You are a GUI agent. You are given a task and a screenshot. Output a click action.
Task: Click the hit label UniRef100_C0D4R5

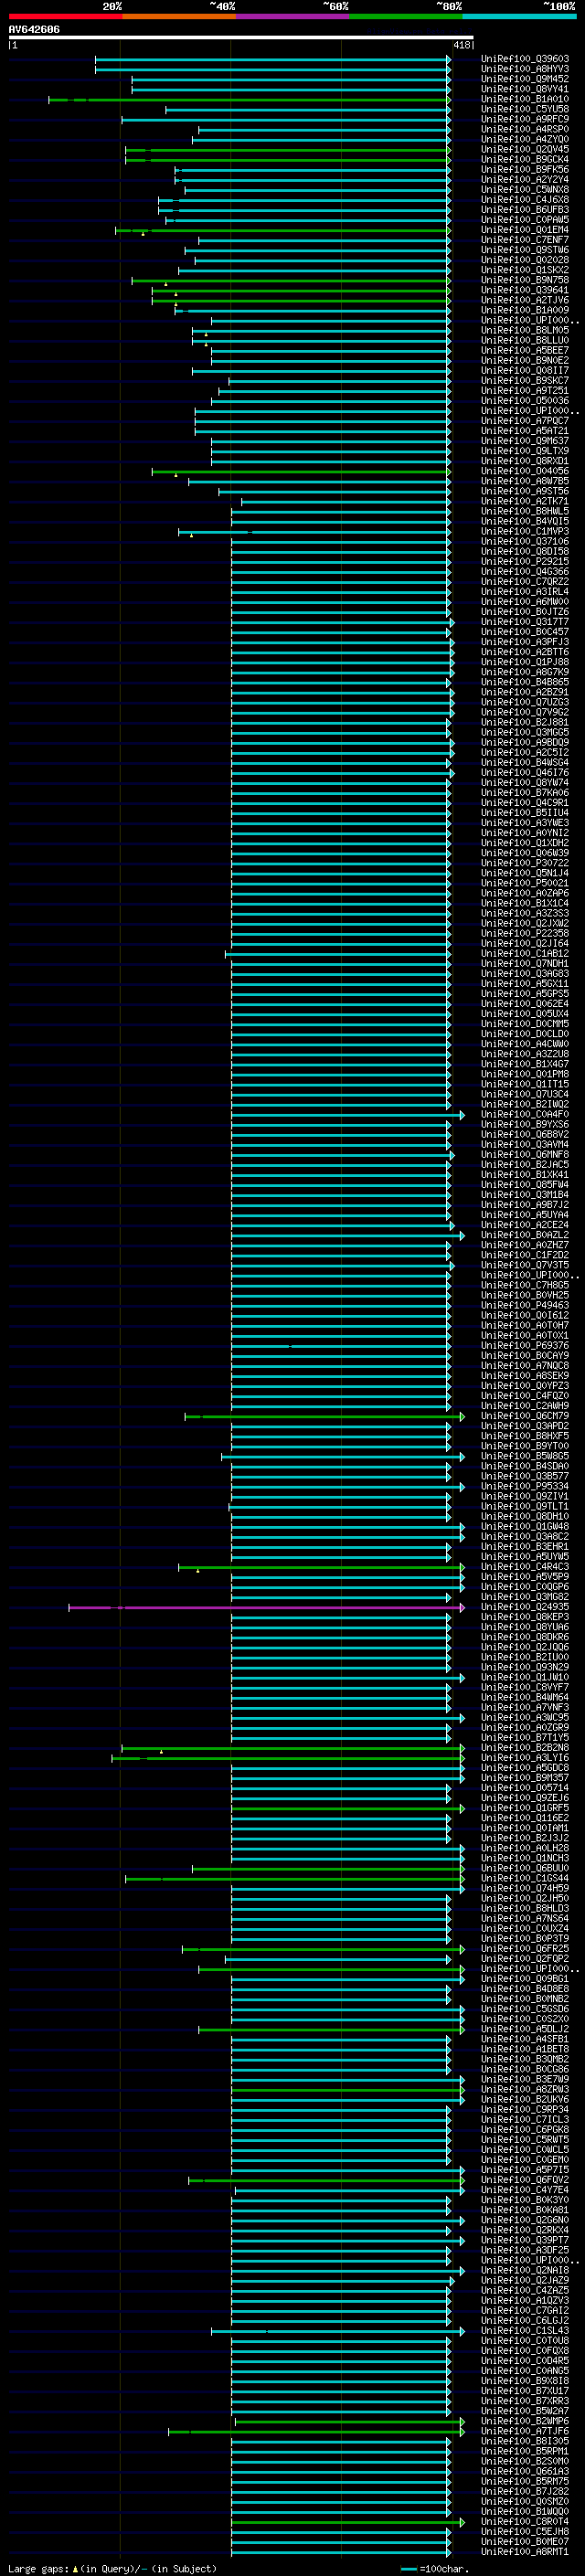[525, 2360]
